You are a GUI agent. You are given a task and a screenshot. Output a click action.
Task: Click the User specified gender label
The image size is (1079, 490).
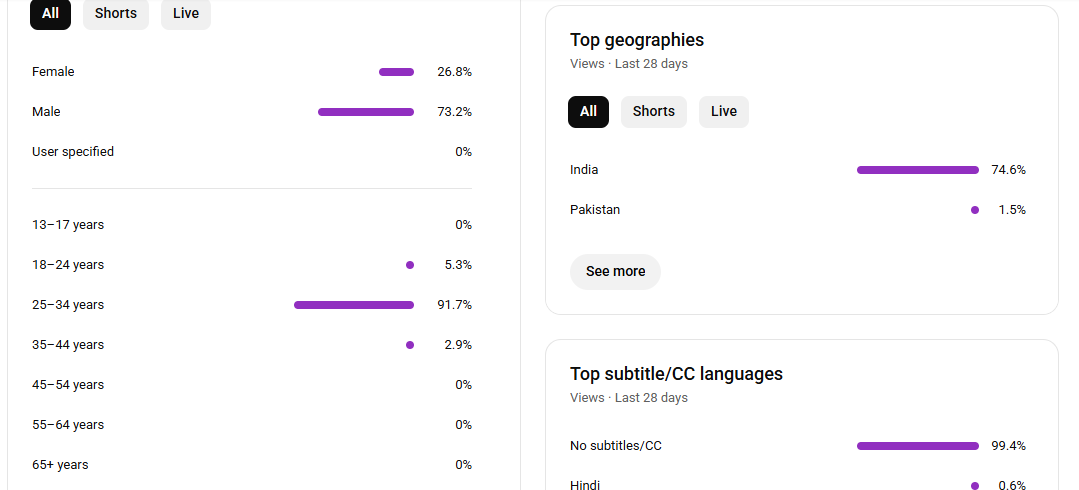click(x=73, y=152)
